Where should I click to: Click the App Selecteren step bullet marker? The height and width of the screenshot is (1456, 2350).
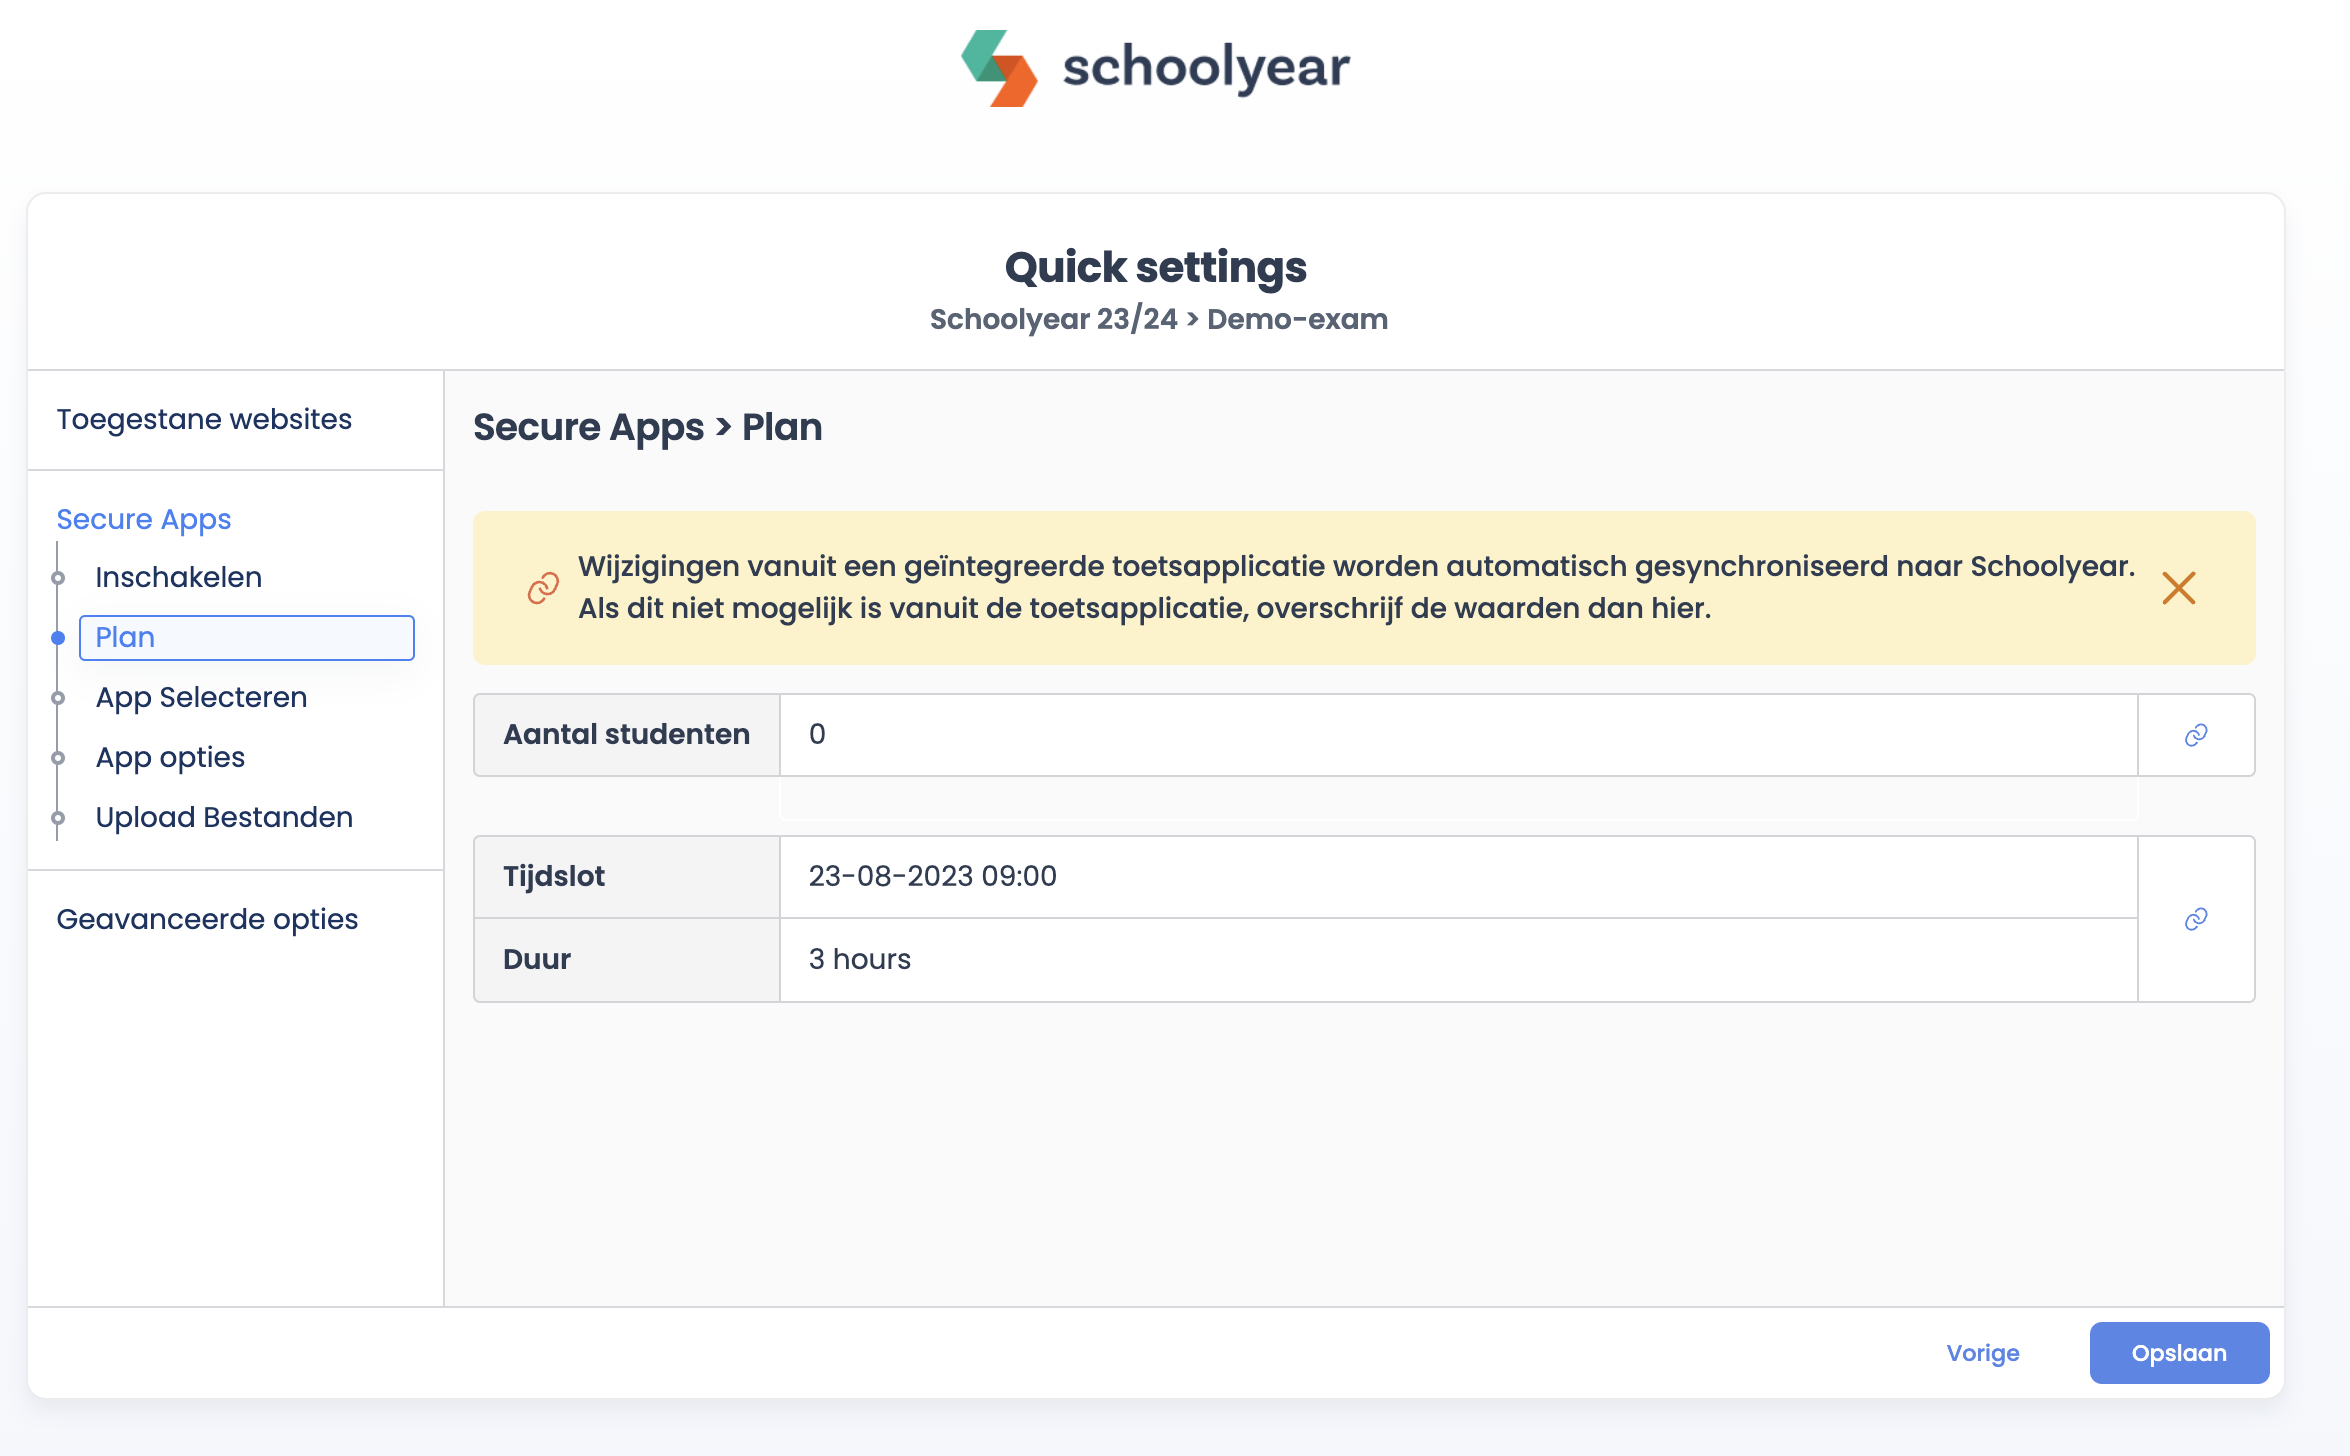coord(58,698)
